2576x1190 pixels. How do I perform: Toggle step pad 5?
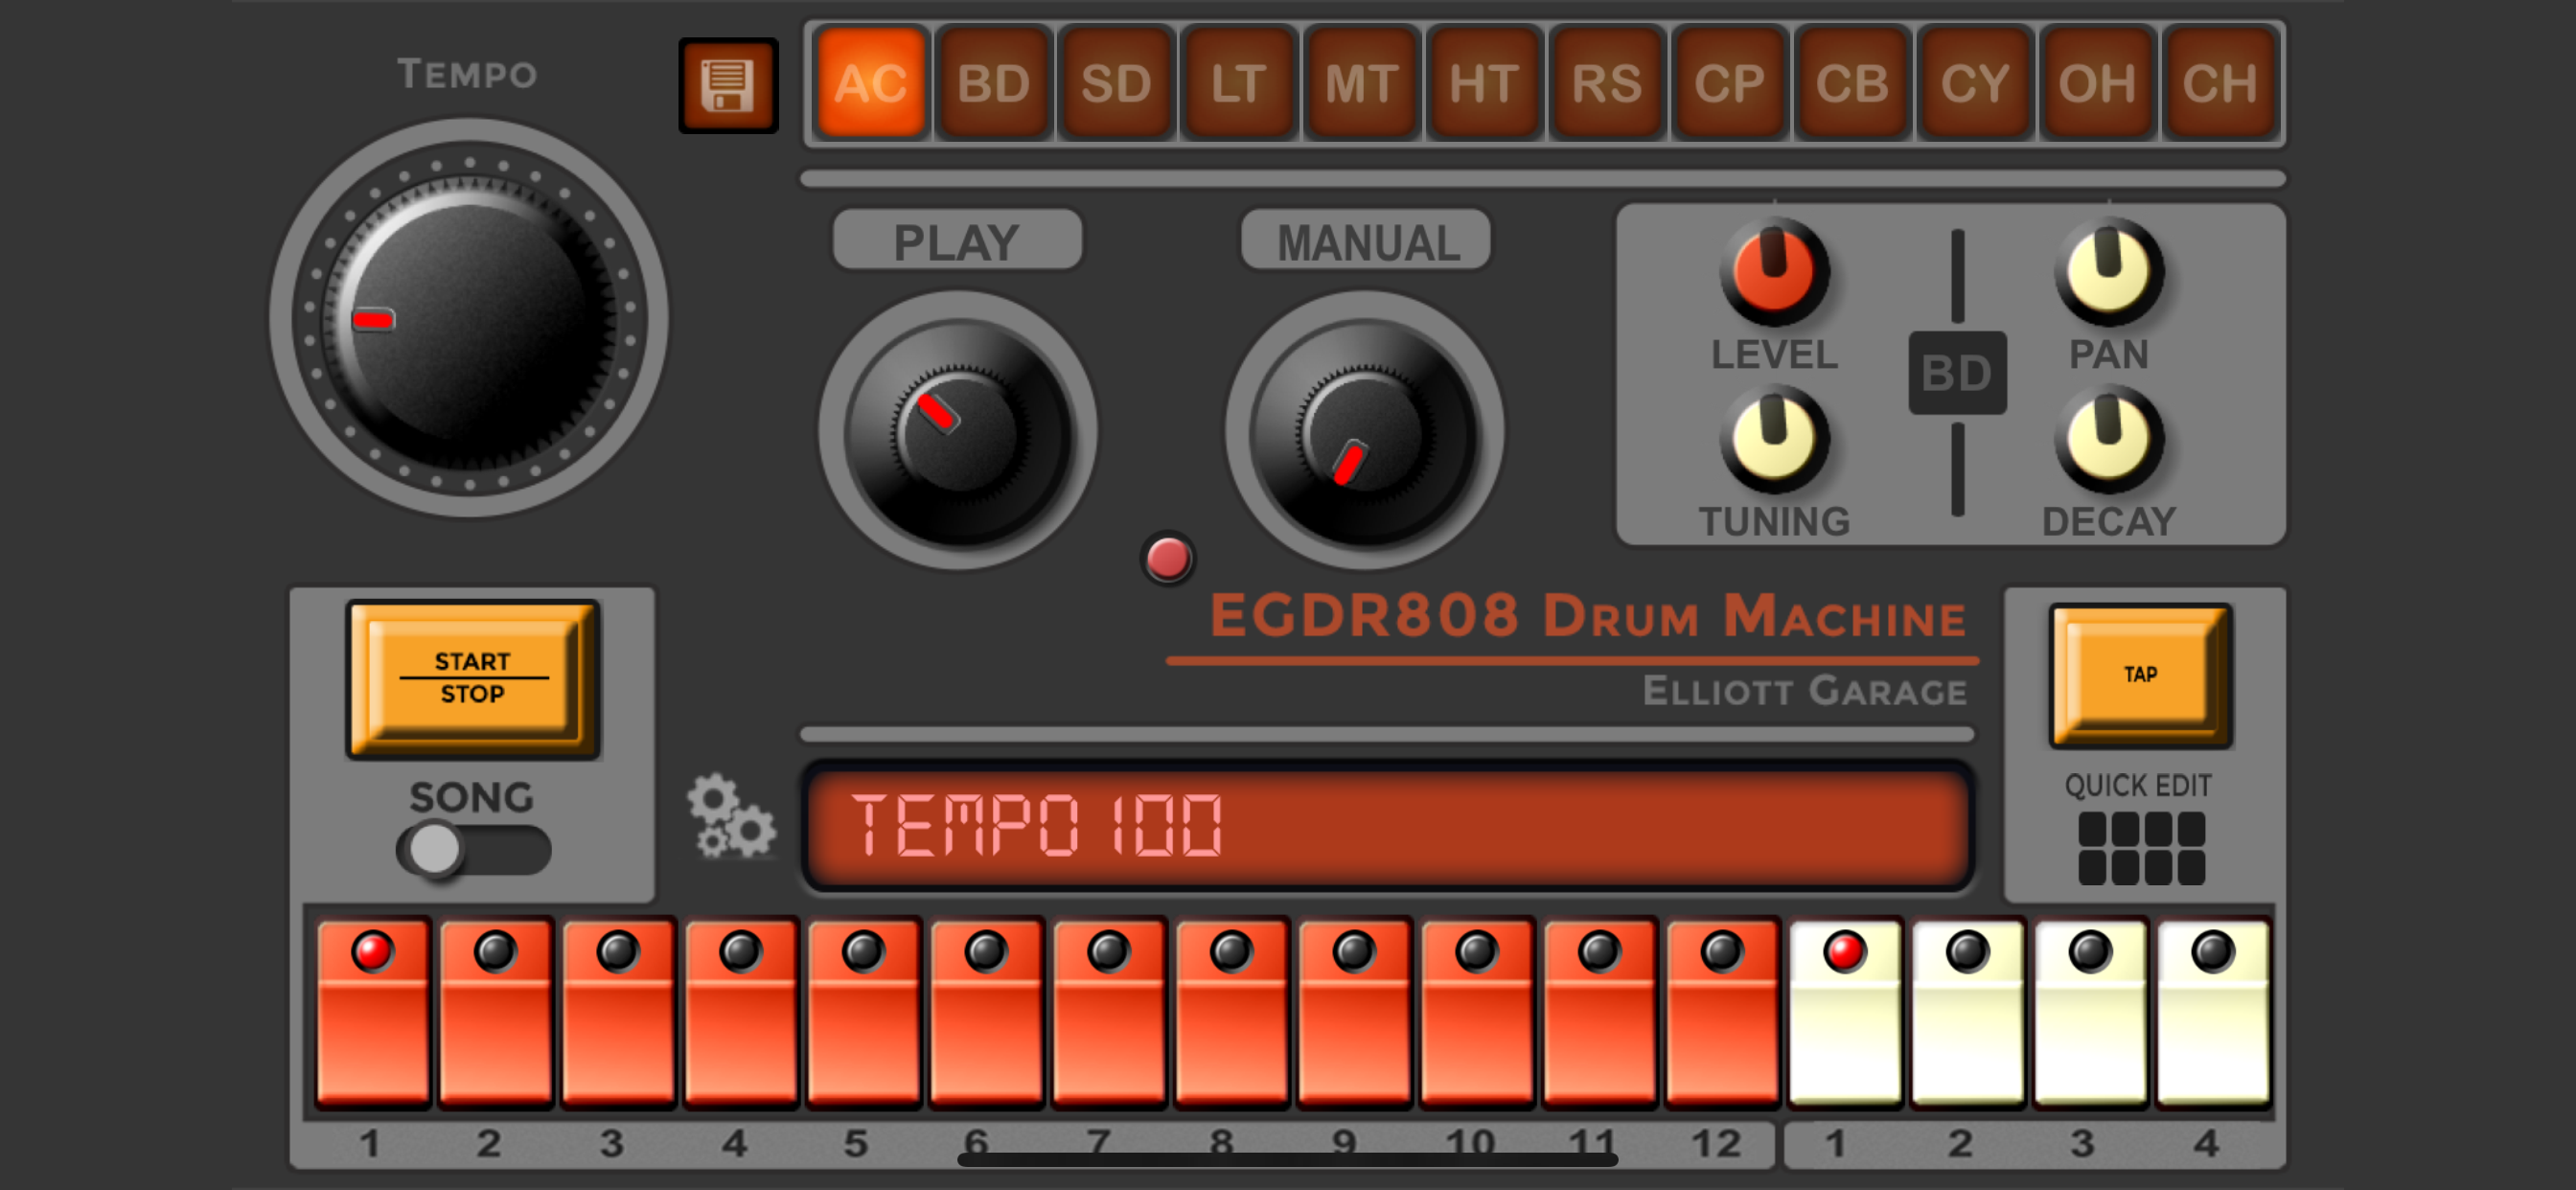point(863,1013)
